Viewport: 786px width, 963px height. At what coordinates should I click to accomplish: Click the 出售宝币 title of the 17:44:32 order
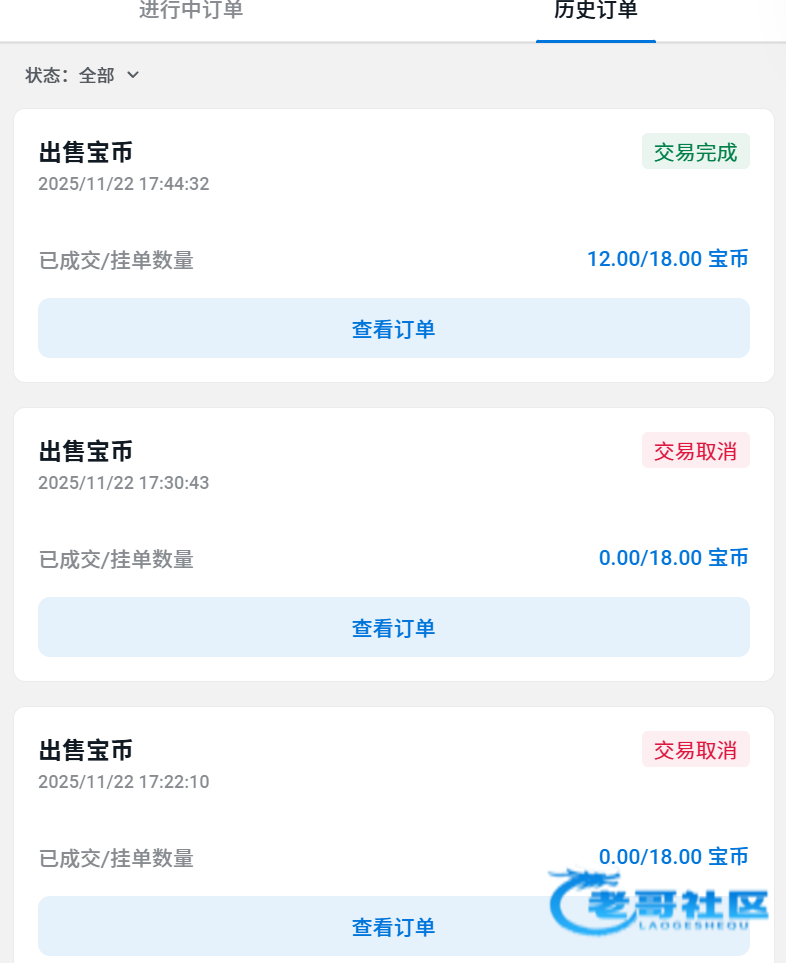86,152
